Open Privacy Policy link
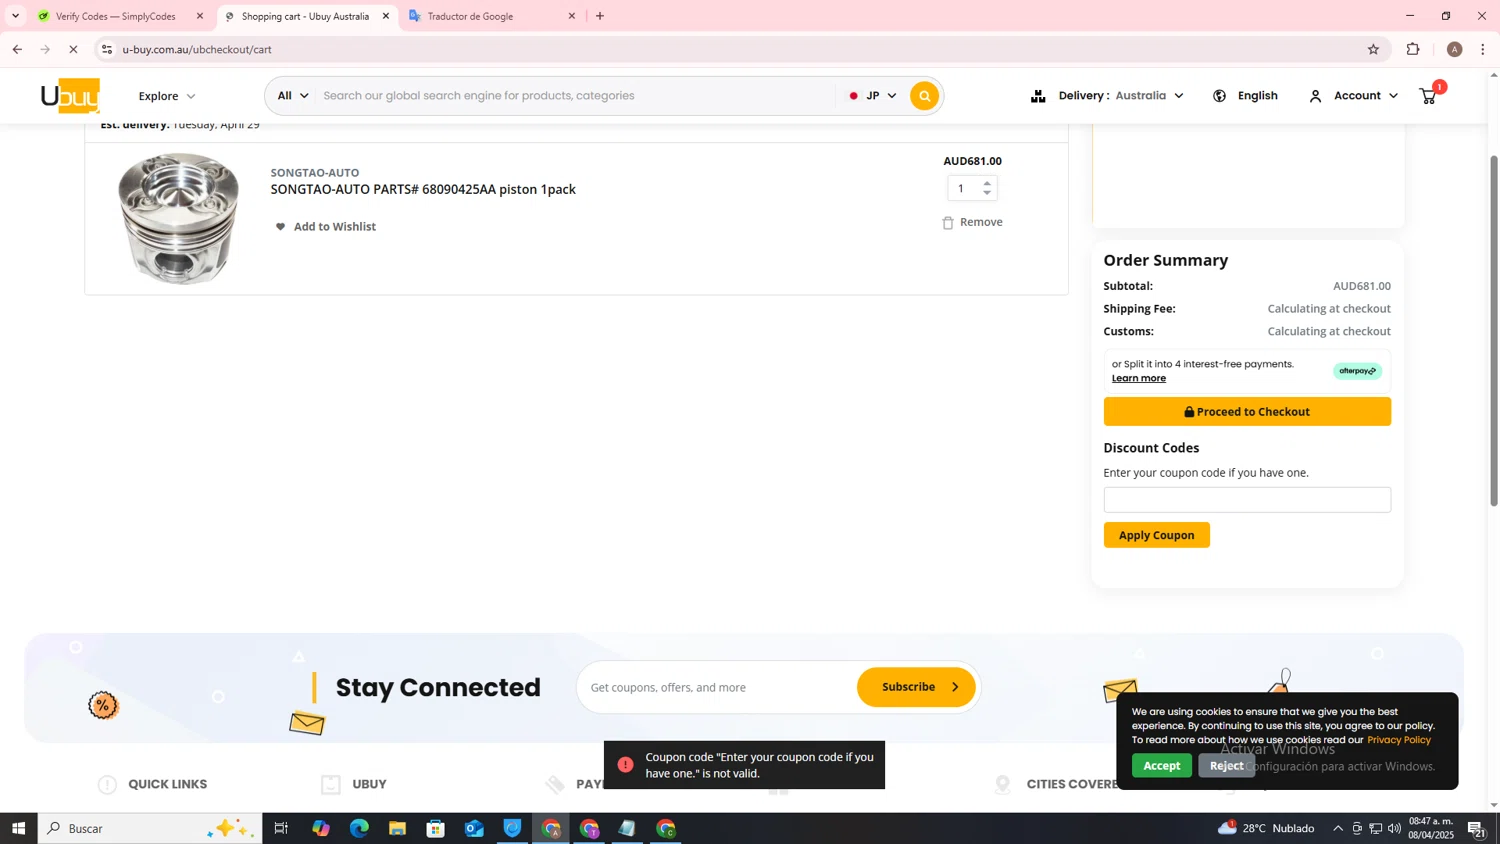The image size is (1500, 844). pyautogui.click(x=1398, y=740)
